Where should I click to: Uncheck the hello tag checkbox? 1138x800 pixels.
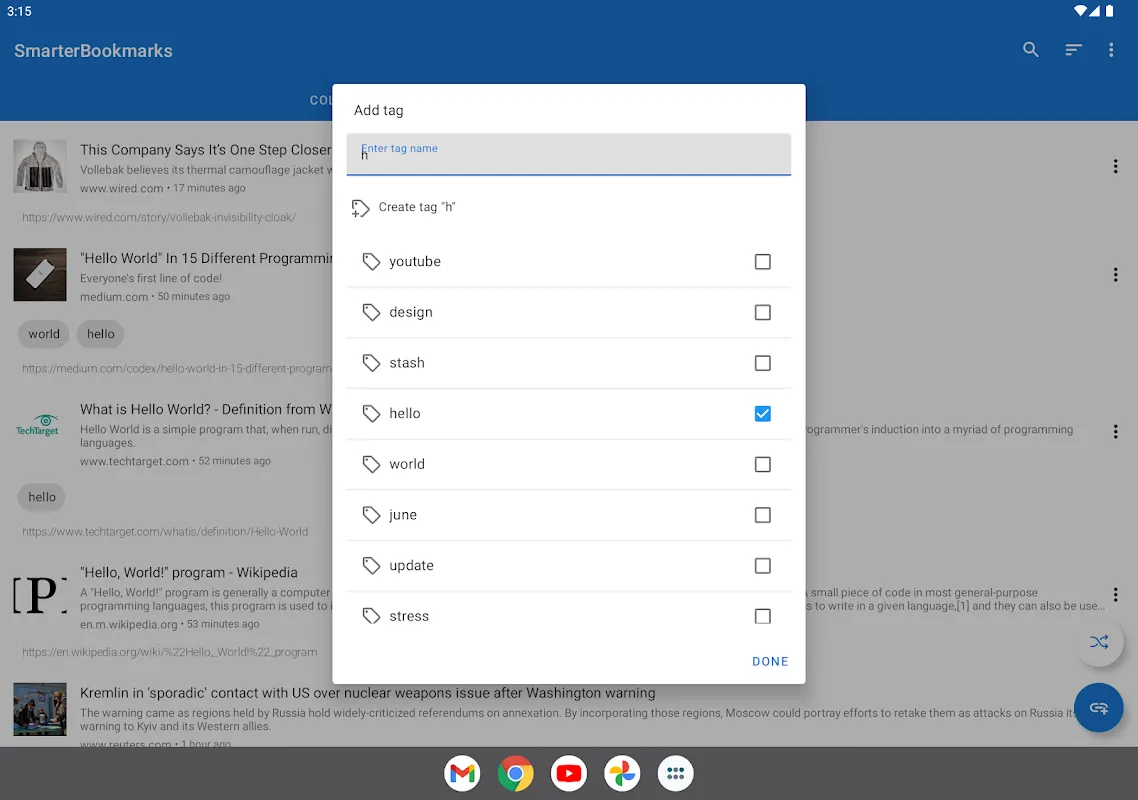(x=762, y=414)
